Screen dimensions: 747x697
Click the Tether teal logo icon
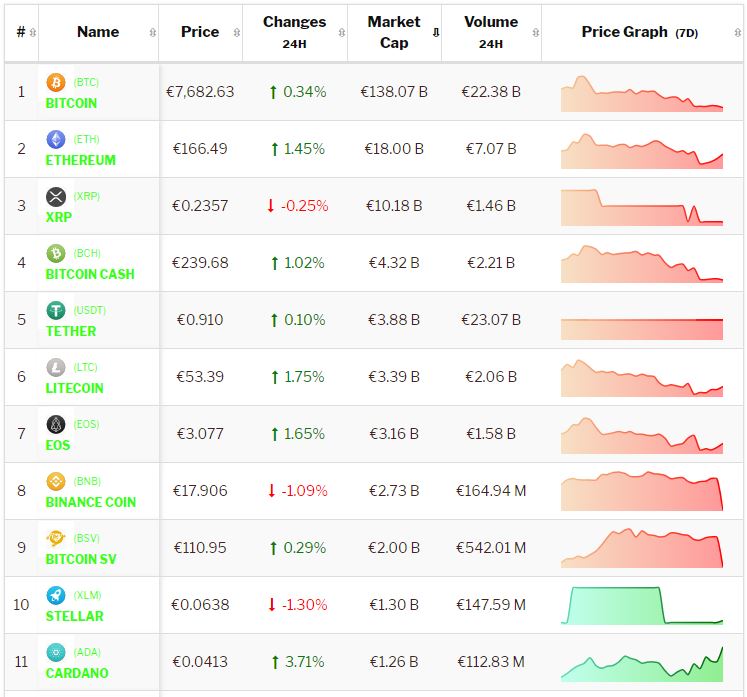(56, 311)
